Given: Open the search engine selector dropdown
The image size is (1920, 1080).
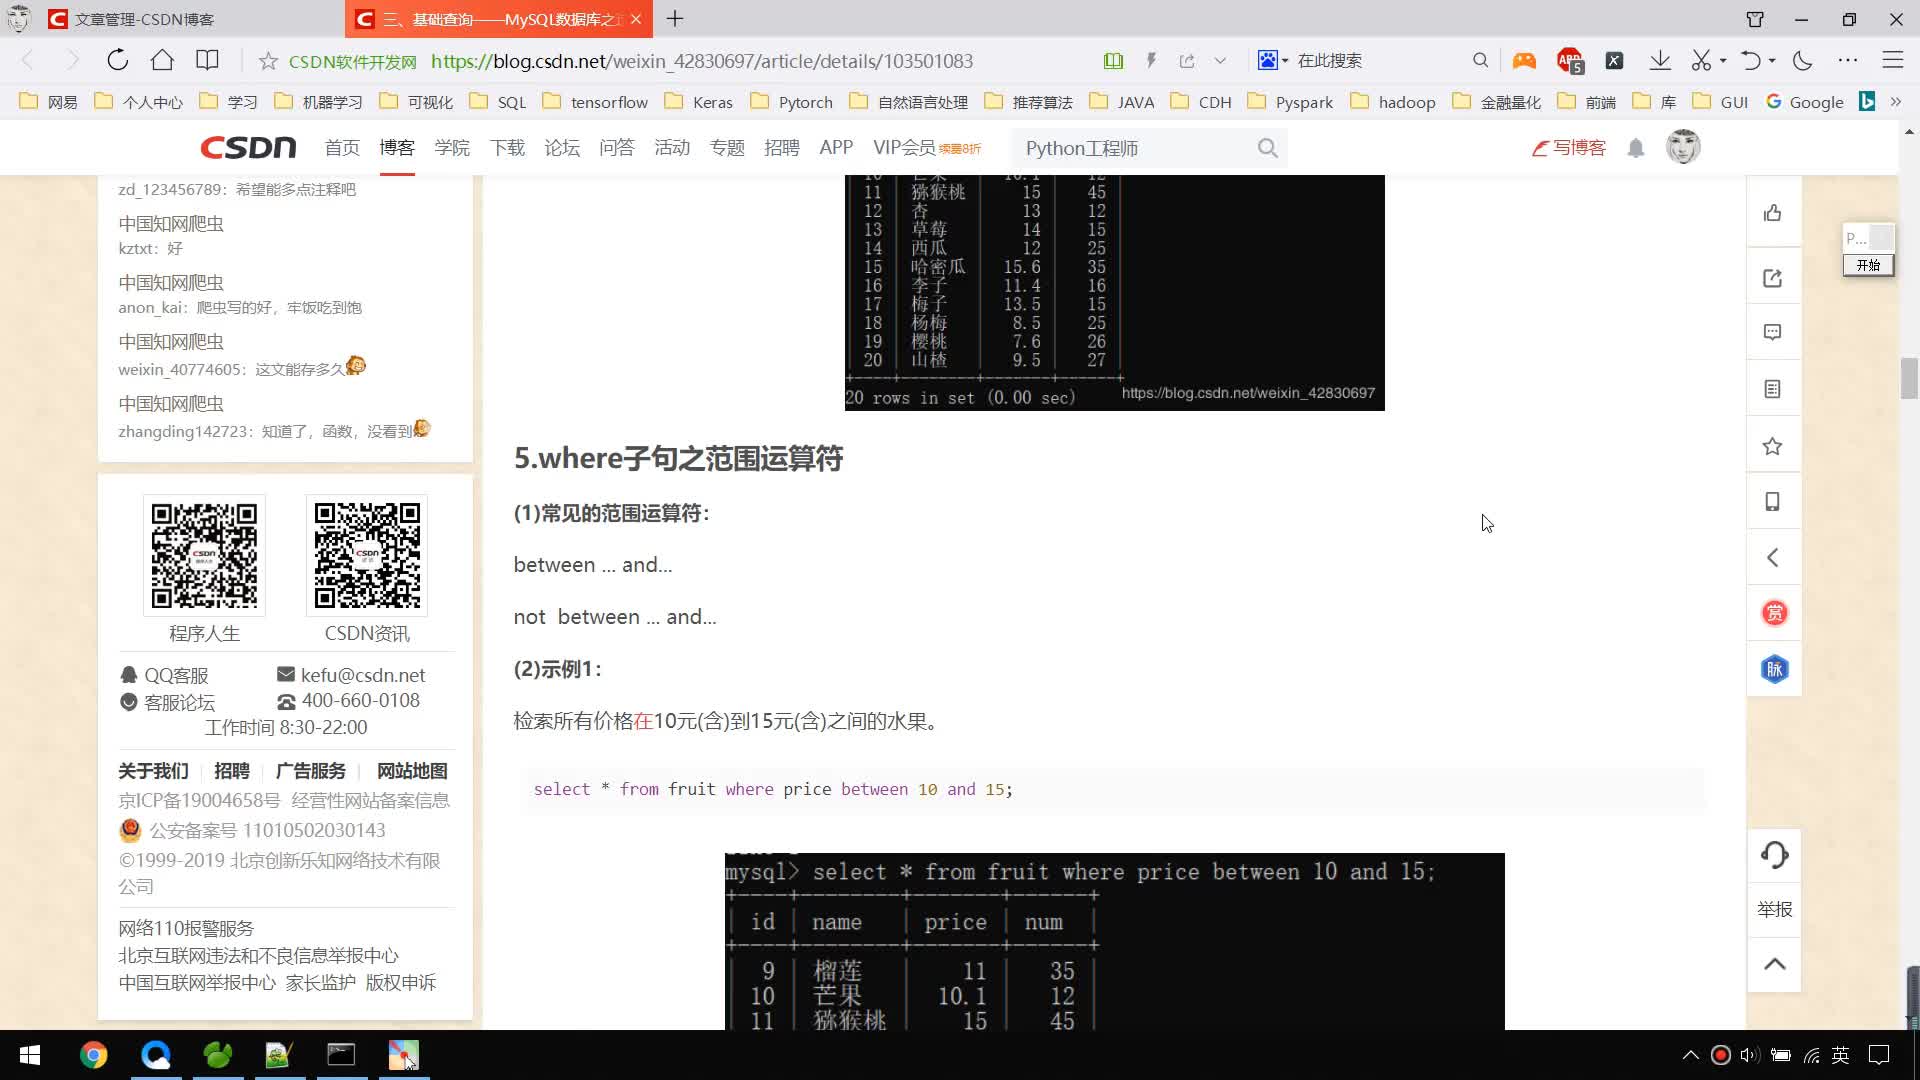Looking at the screenshot, I should point(1273,61).
